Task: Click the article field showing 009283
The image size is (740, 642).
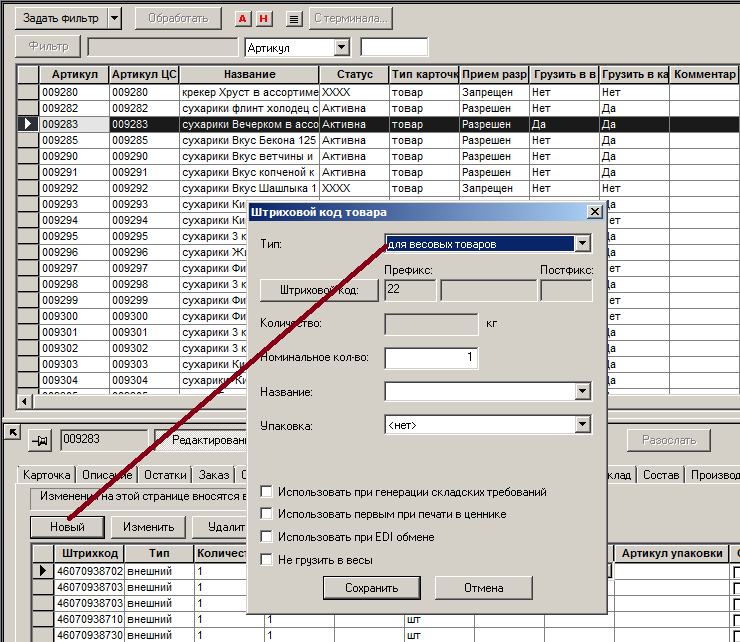Action: point(104,439)
